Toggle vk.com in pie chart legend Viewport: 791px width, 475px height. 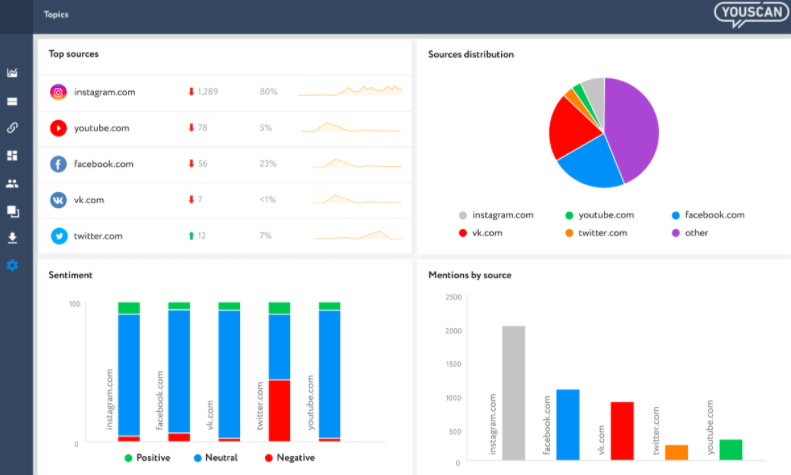(480, 233)
